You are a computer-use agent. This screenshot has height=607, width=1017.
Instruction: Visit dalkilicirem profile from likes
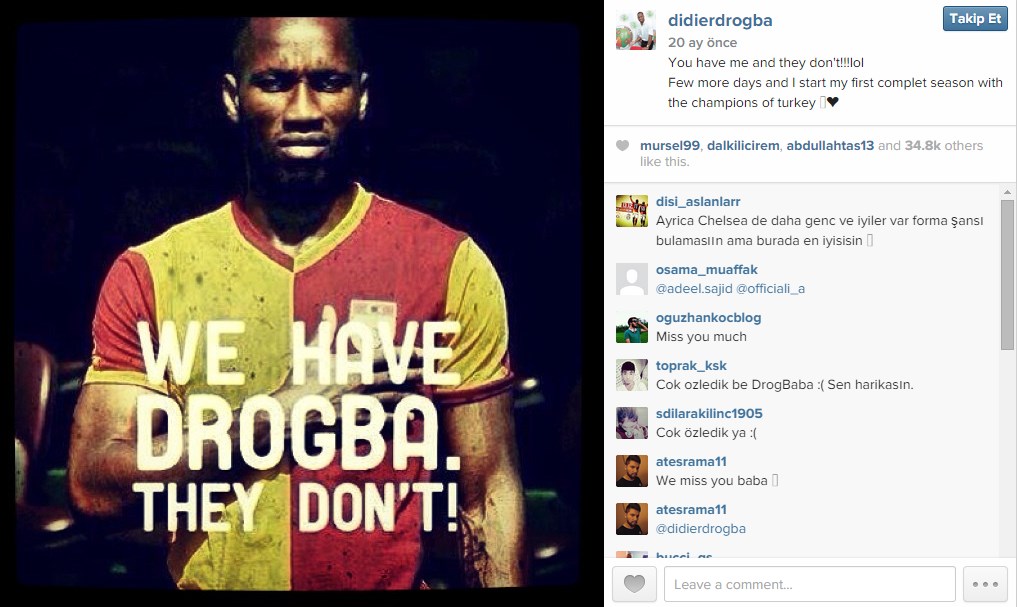743,146
